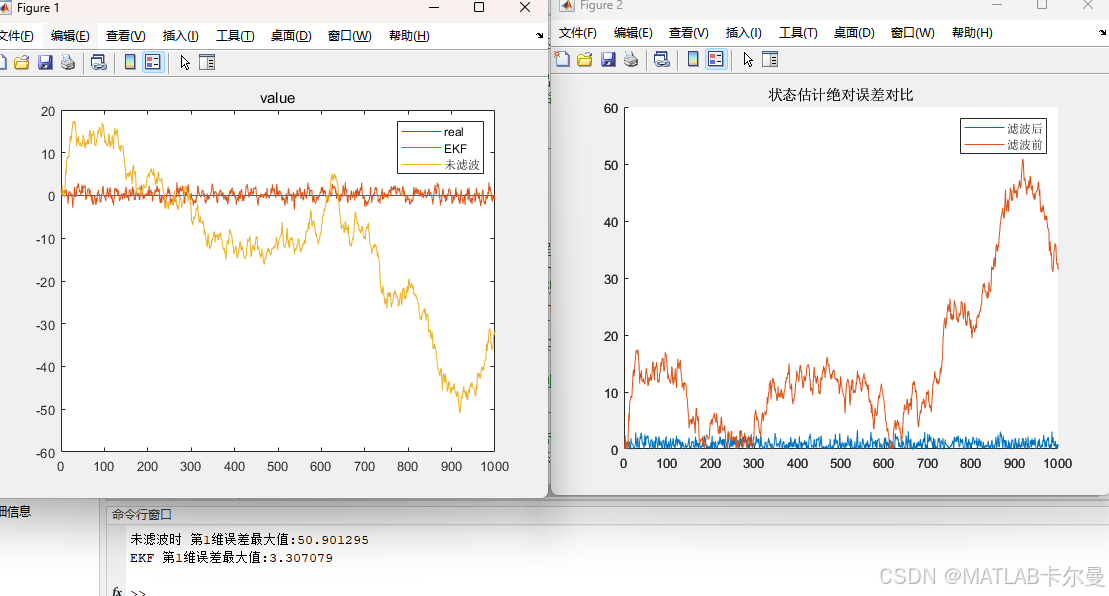Save figure icon in Figure 2 toolbar
The width and height of the screenshot is (1109, 596).
click(608, 59)
